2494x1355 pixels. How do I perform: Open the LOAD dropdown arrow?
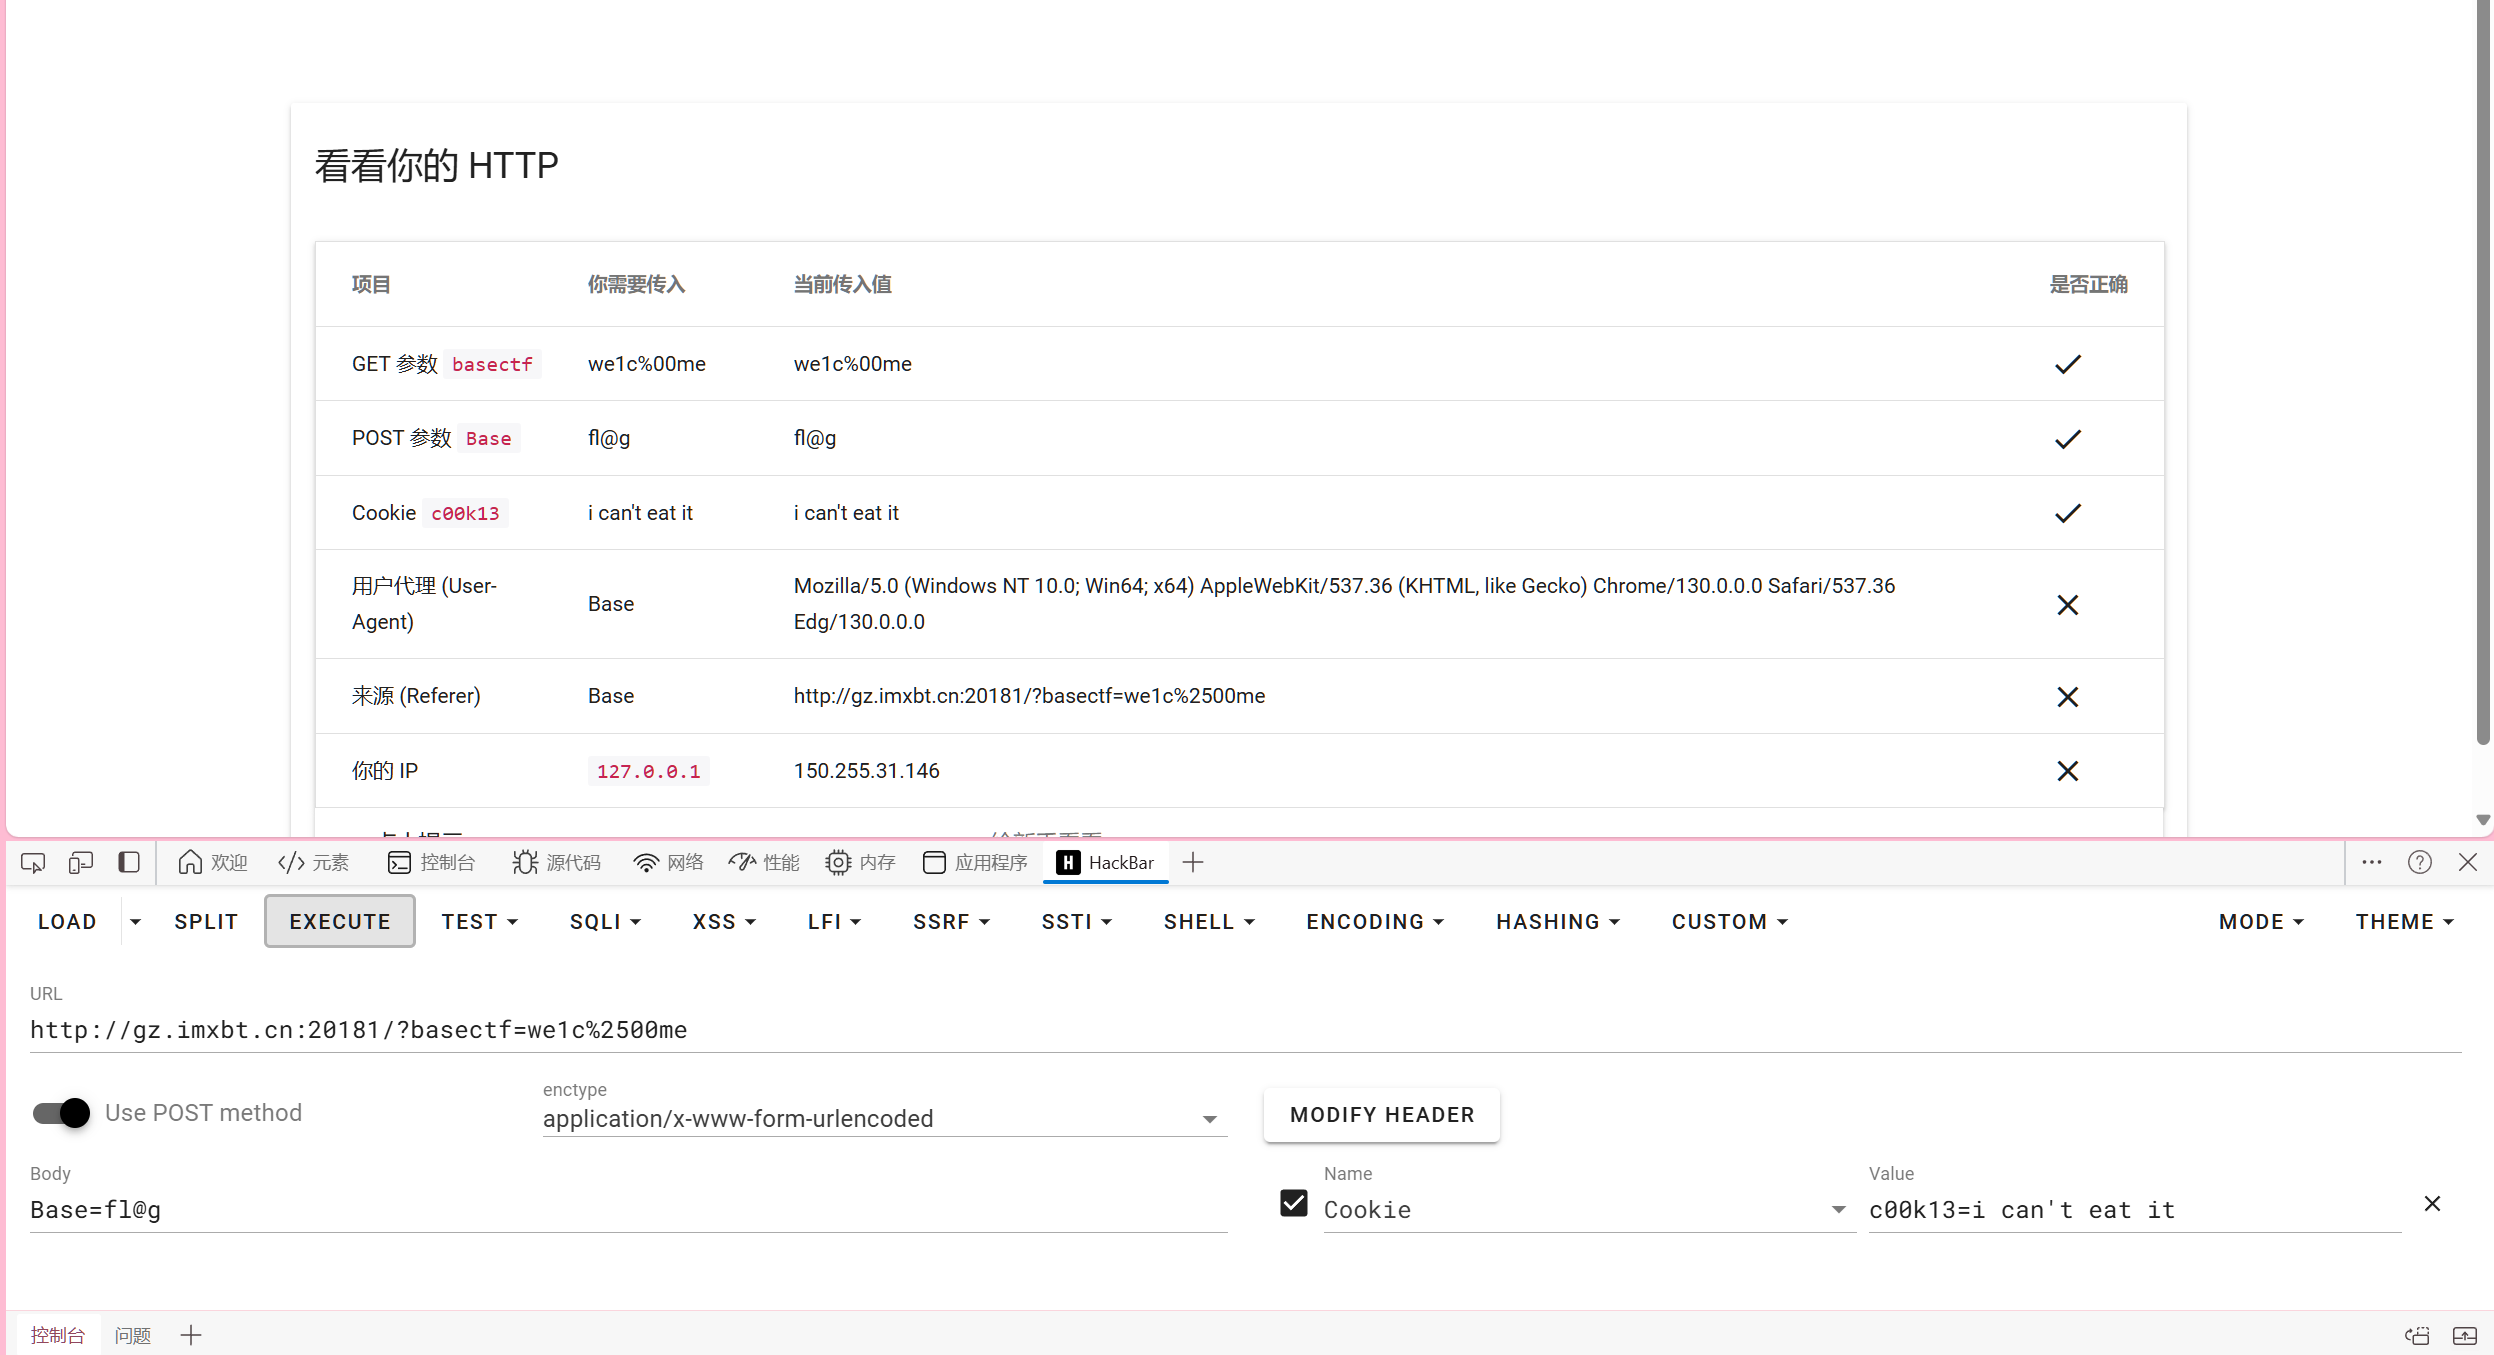click(x=135, y=922)
